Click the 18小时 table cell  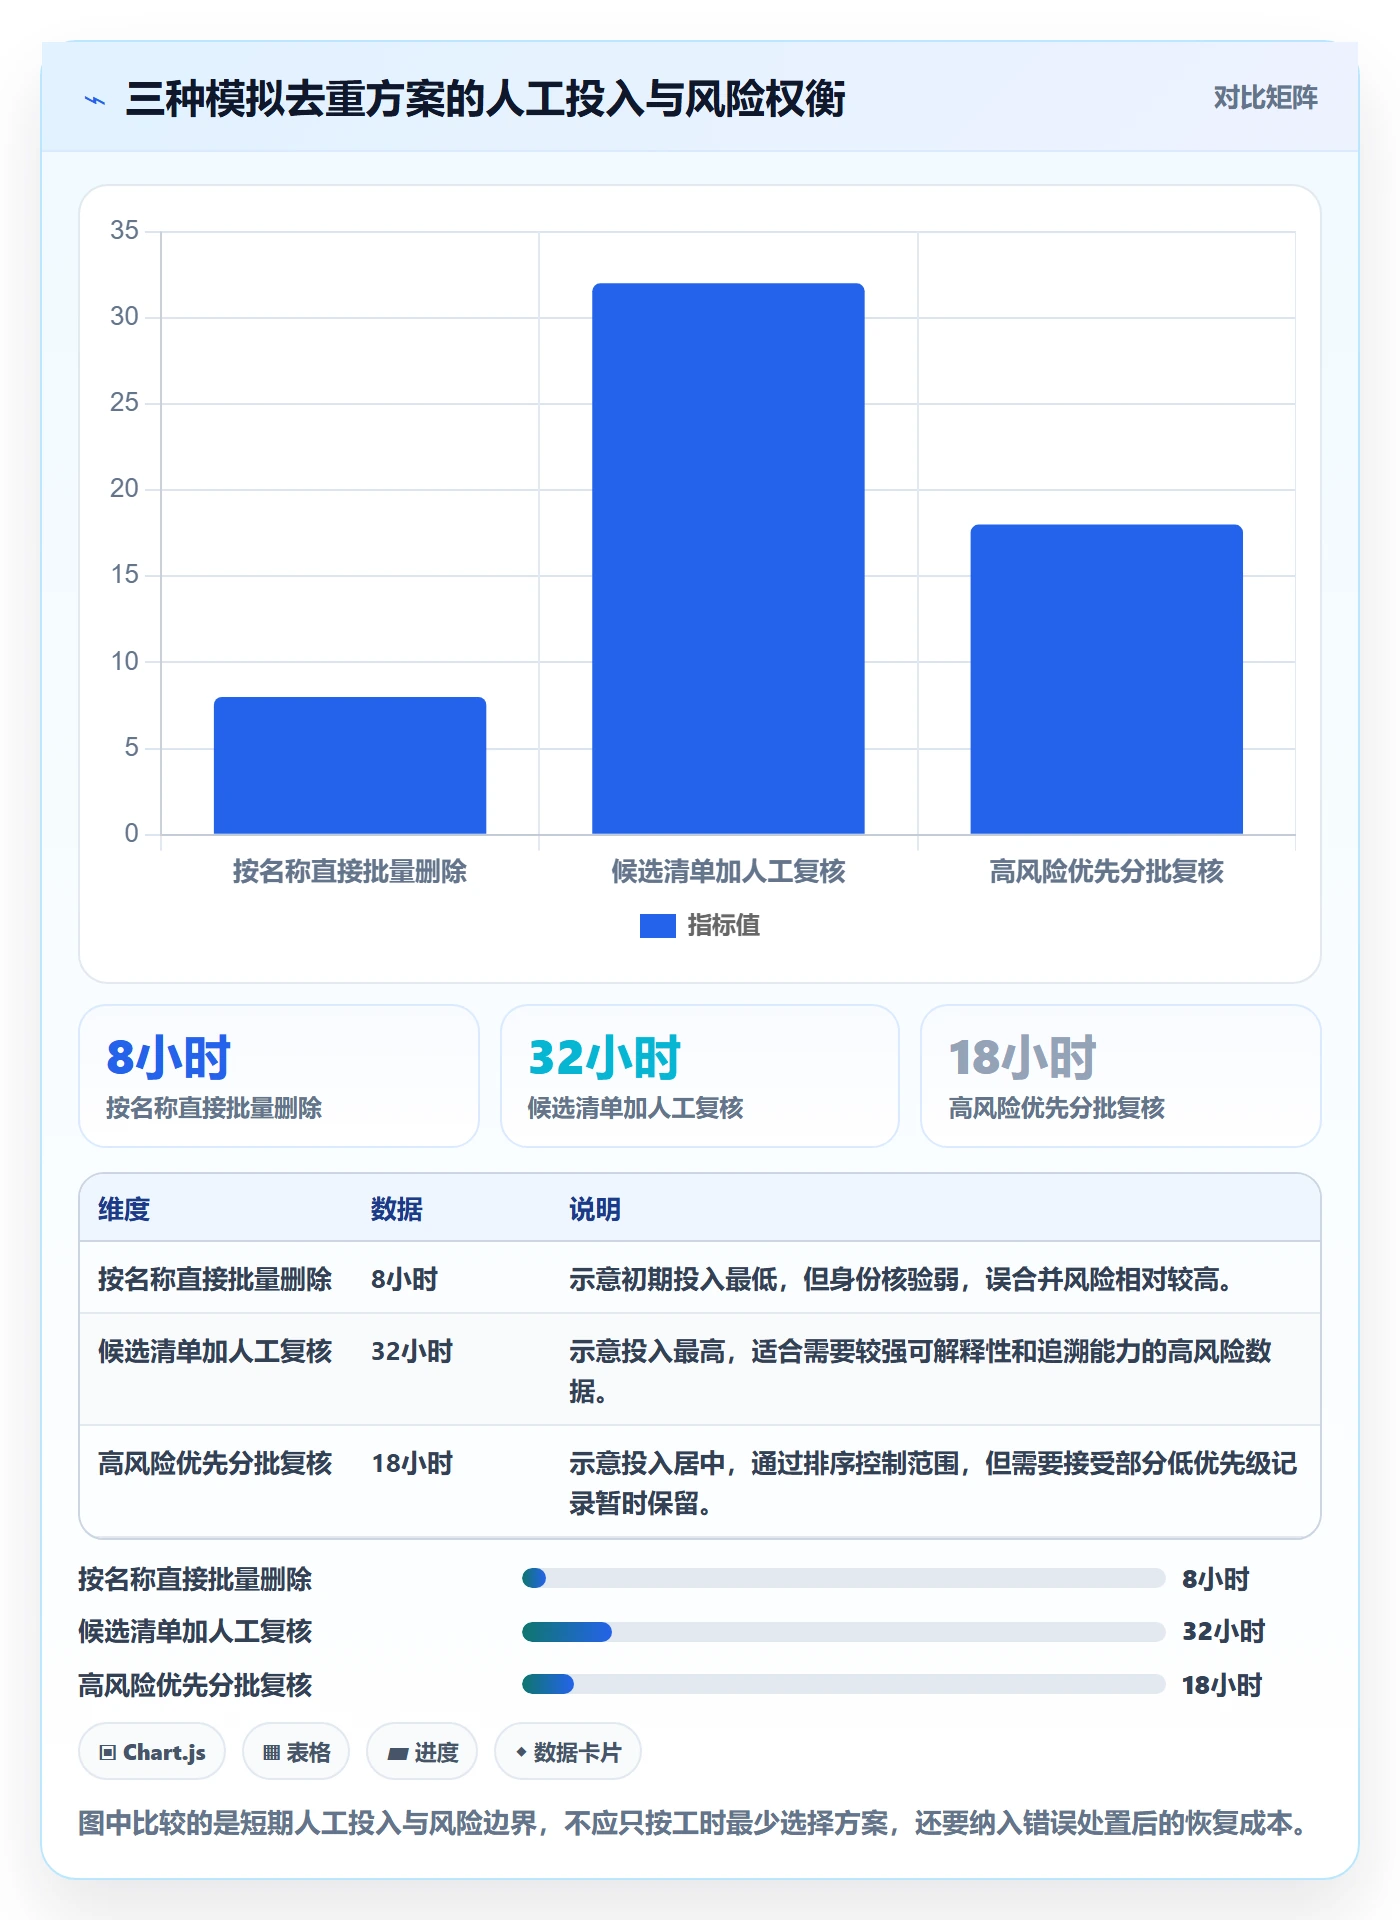412,1463
